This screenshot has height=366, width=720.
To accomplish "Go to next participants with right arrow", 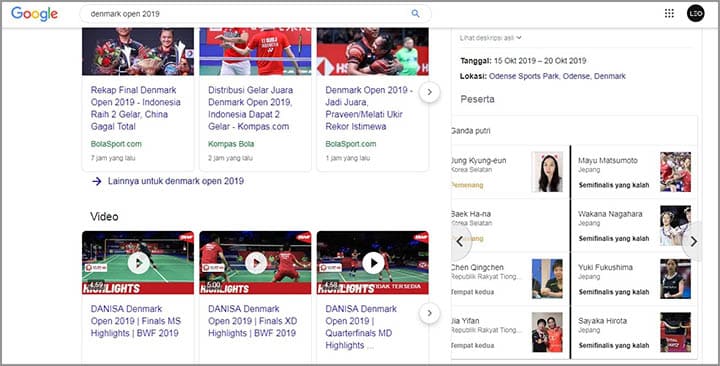I will click(693, 242).
